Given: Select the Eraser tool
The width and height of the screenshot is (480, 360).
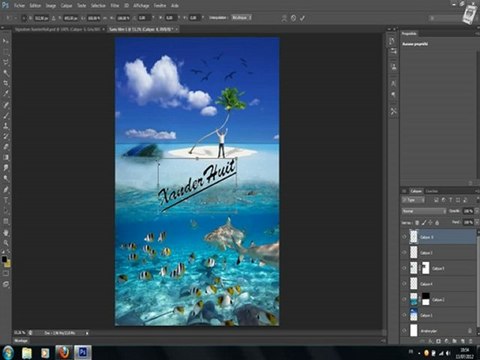Looking at the screenshot, I should (x=6, y=147).
